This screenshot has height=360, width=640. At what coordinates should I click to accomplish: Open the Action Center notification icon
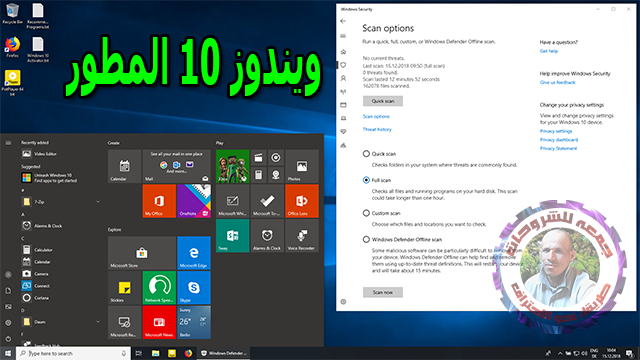[x=630, y=353]
